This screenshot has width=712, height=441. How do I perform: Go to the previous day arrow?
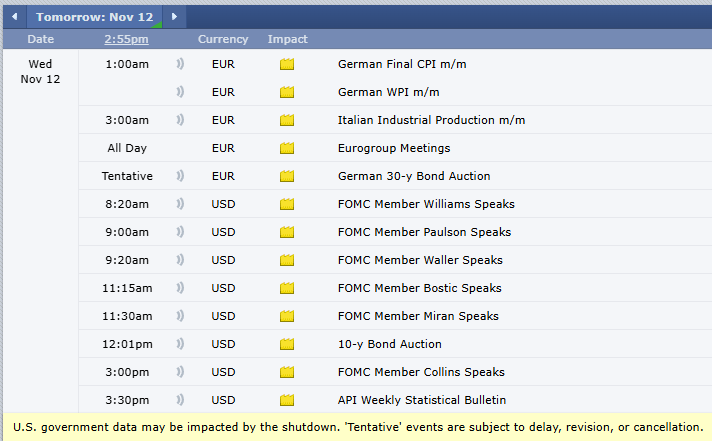click(x=14, y=16)
